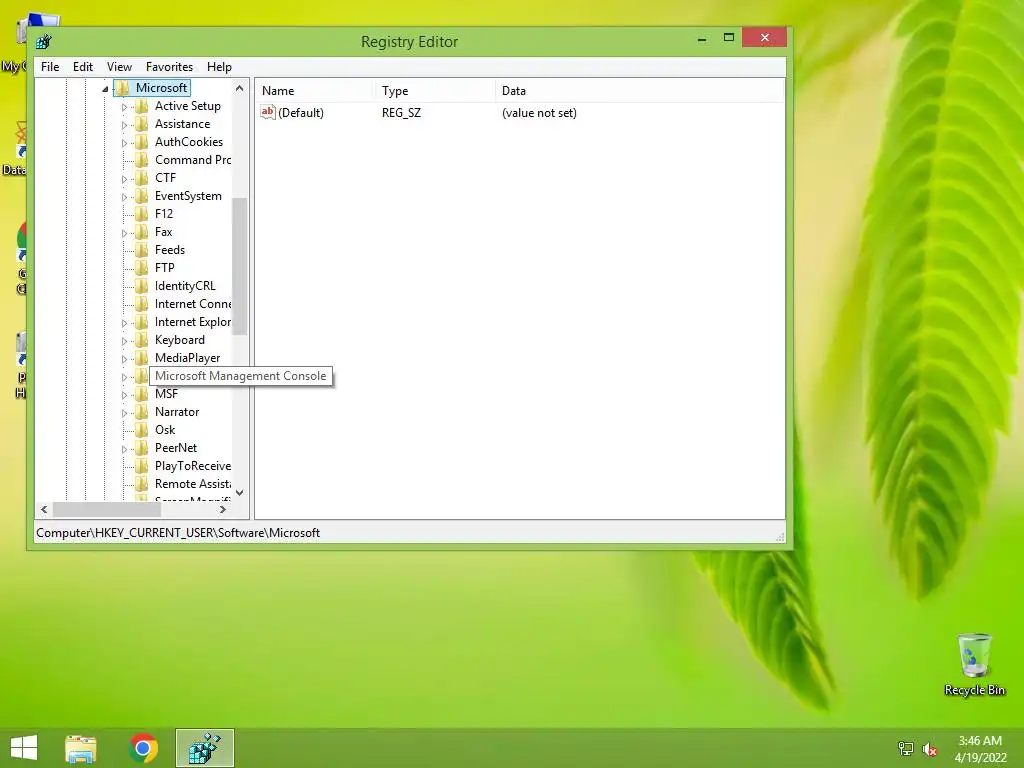Click the (Default) string value icon
The image size is (1024, 768).
[x=268, y=112]
